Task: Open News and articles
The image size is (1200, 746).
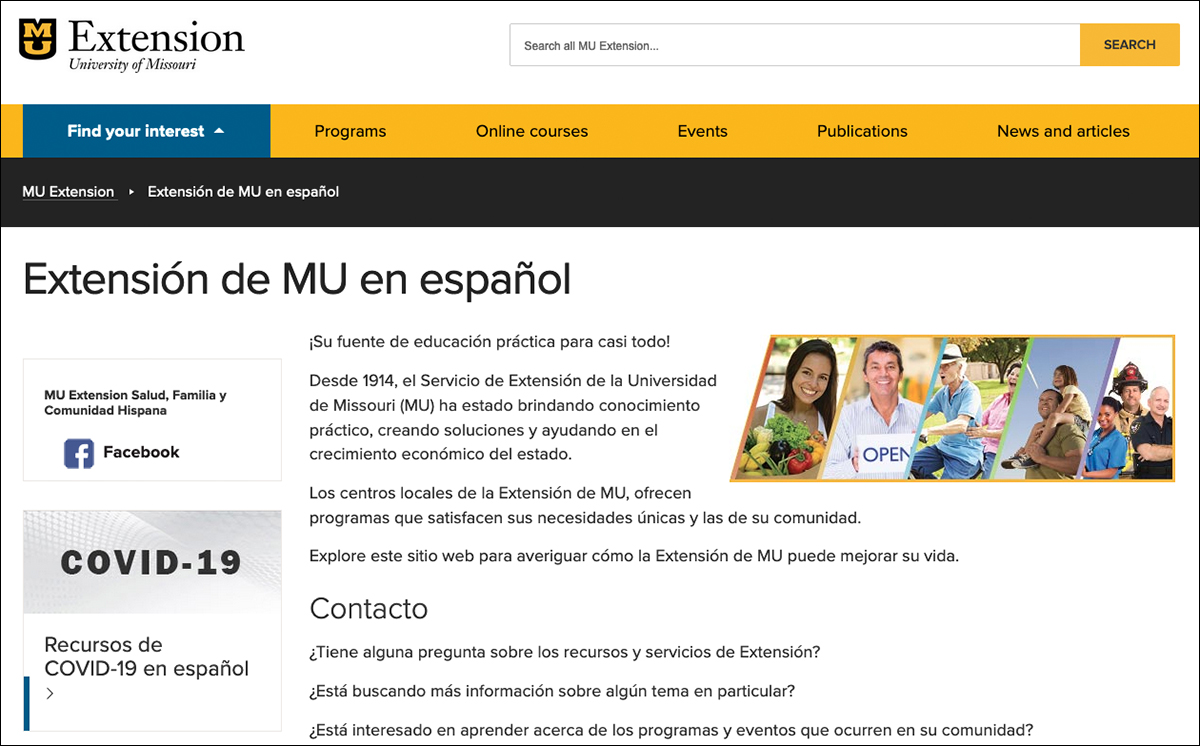Action: [x=1063, y=131]
